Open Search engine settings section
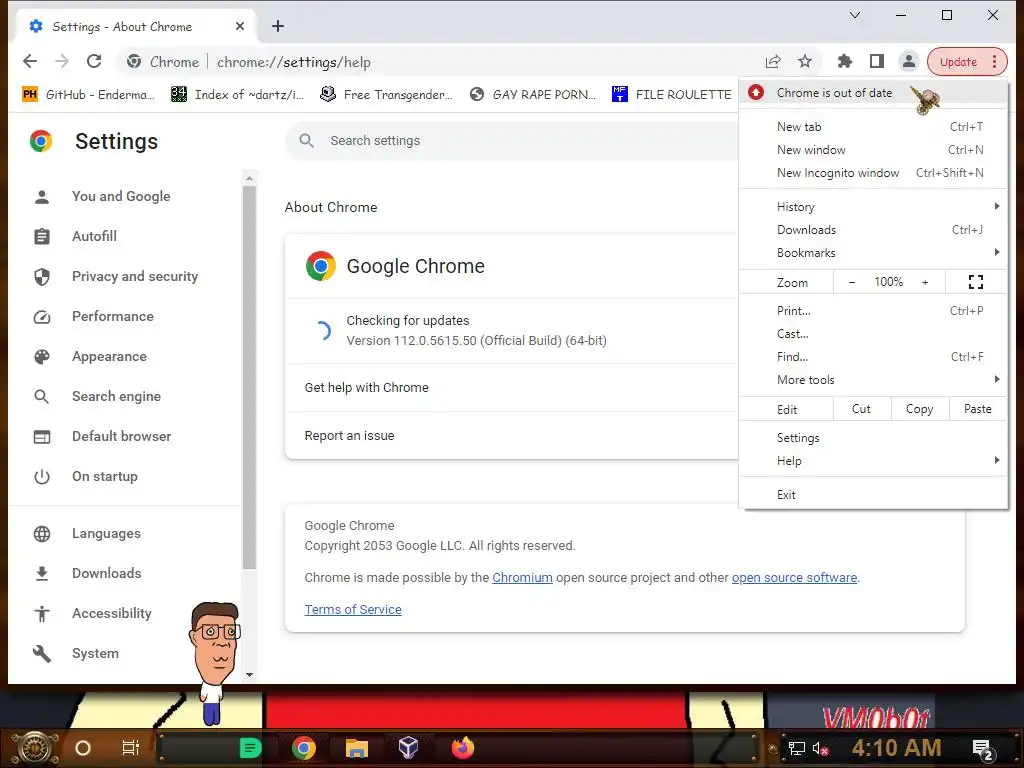The image size is (1024, 768). [x=116, y=396]
